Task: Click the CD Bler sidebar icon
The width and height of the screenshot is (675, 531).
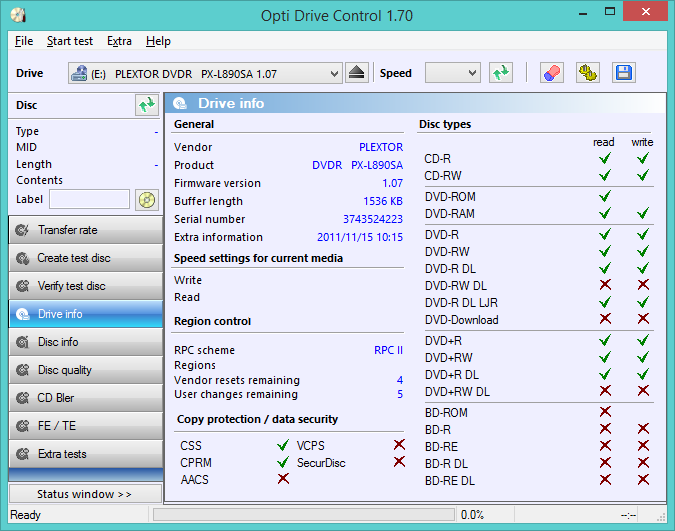Action: tap(22, 398)
